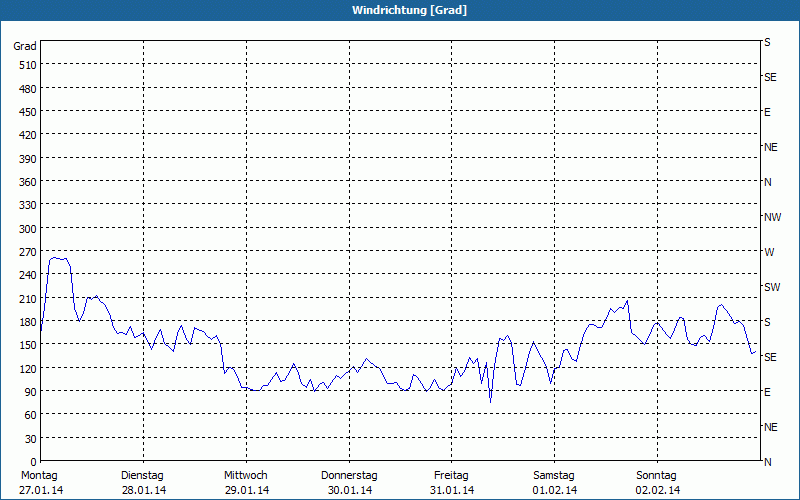The width and height of the screenshot is (800, 500).
Task: Click the Mittwoch 29.01.14 date label
Action: click(246, 483)
